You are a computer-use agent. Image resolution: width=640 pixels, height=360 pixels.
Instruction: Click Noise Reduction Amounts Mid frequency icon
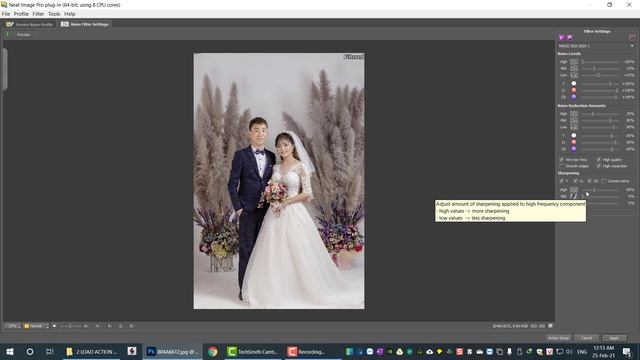coord(574,120)
